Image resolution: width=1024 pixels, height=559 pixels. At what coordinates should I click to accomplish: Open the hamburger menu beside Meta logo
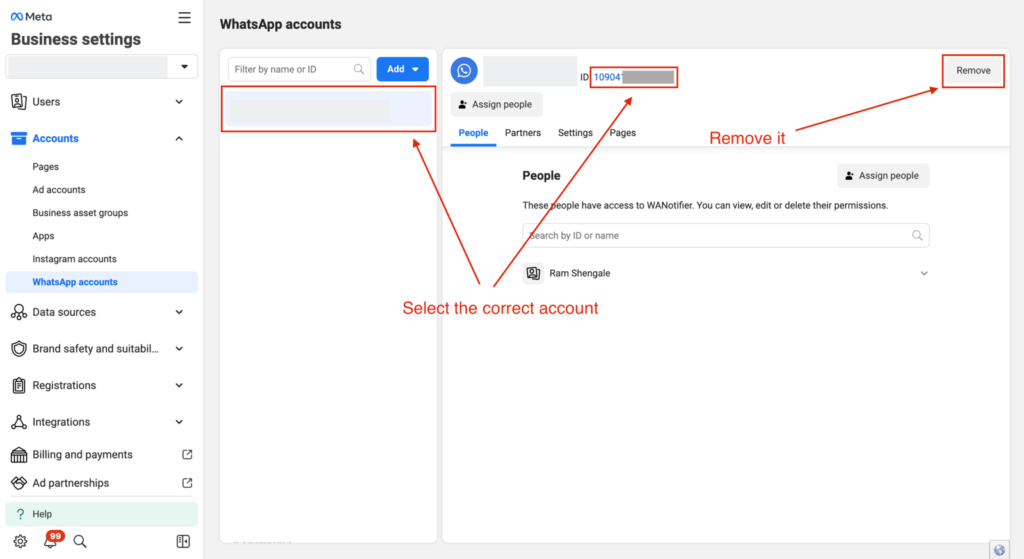click(184, 18)
